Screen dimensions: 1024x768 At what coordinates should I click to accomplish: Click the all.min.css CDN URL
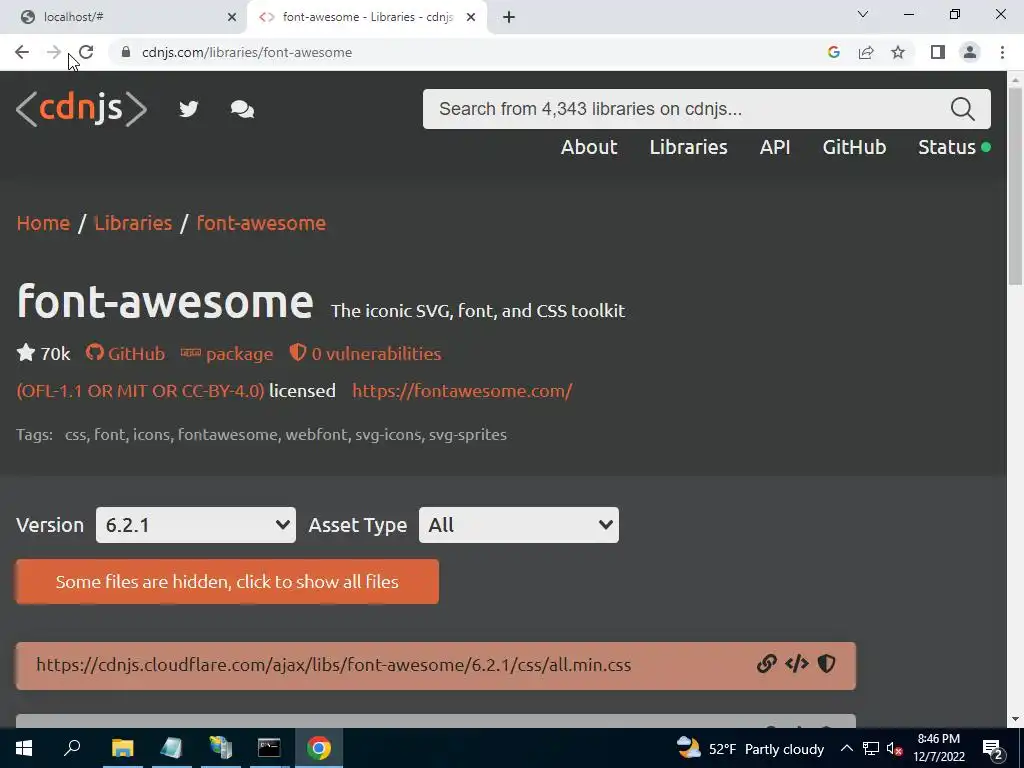pos(334,665)
